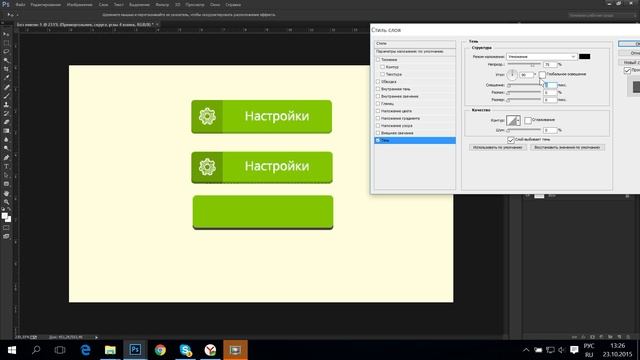
Task: Enable the Наложение цвета checkbox
Action: (x=378, y=111)
